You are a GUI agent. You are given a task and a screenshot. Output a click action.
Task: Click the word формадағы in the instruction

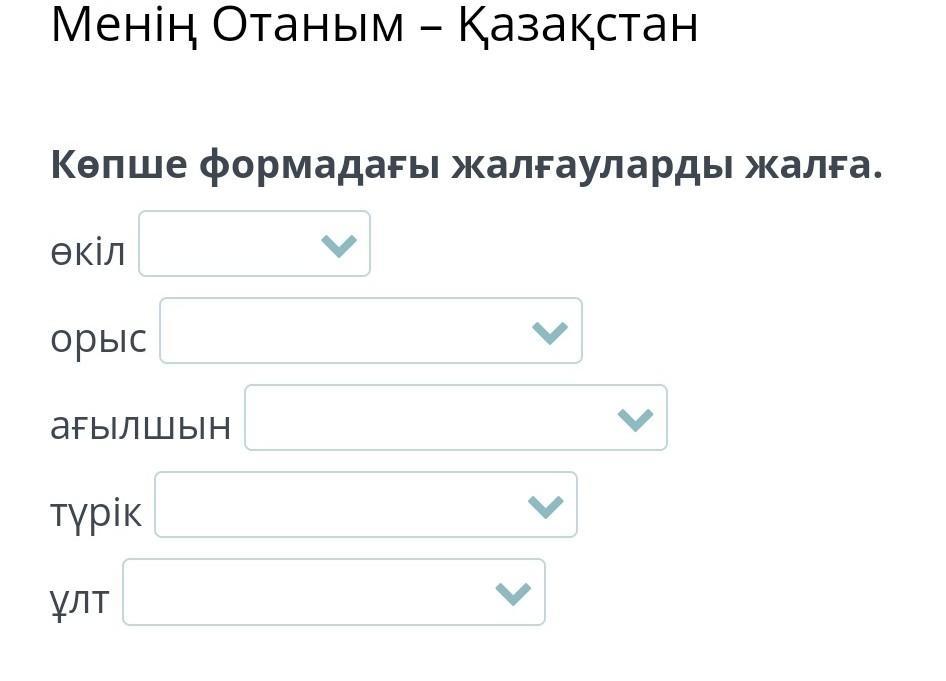[x=319, y=165]
